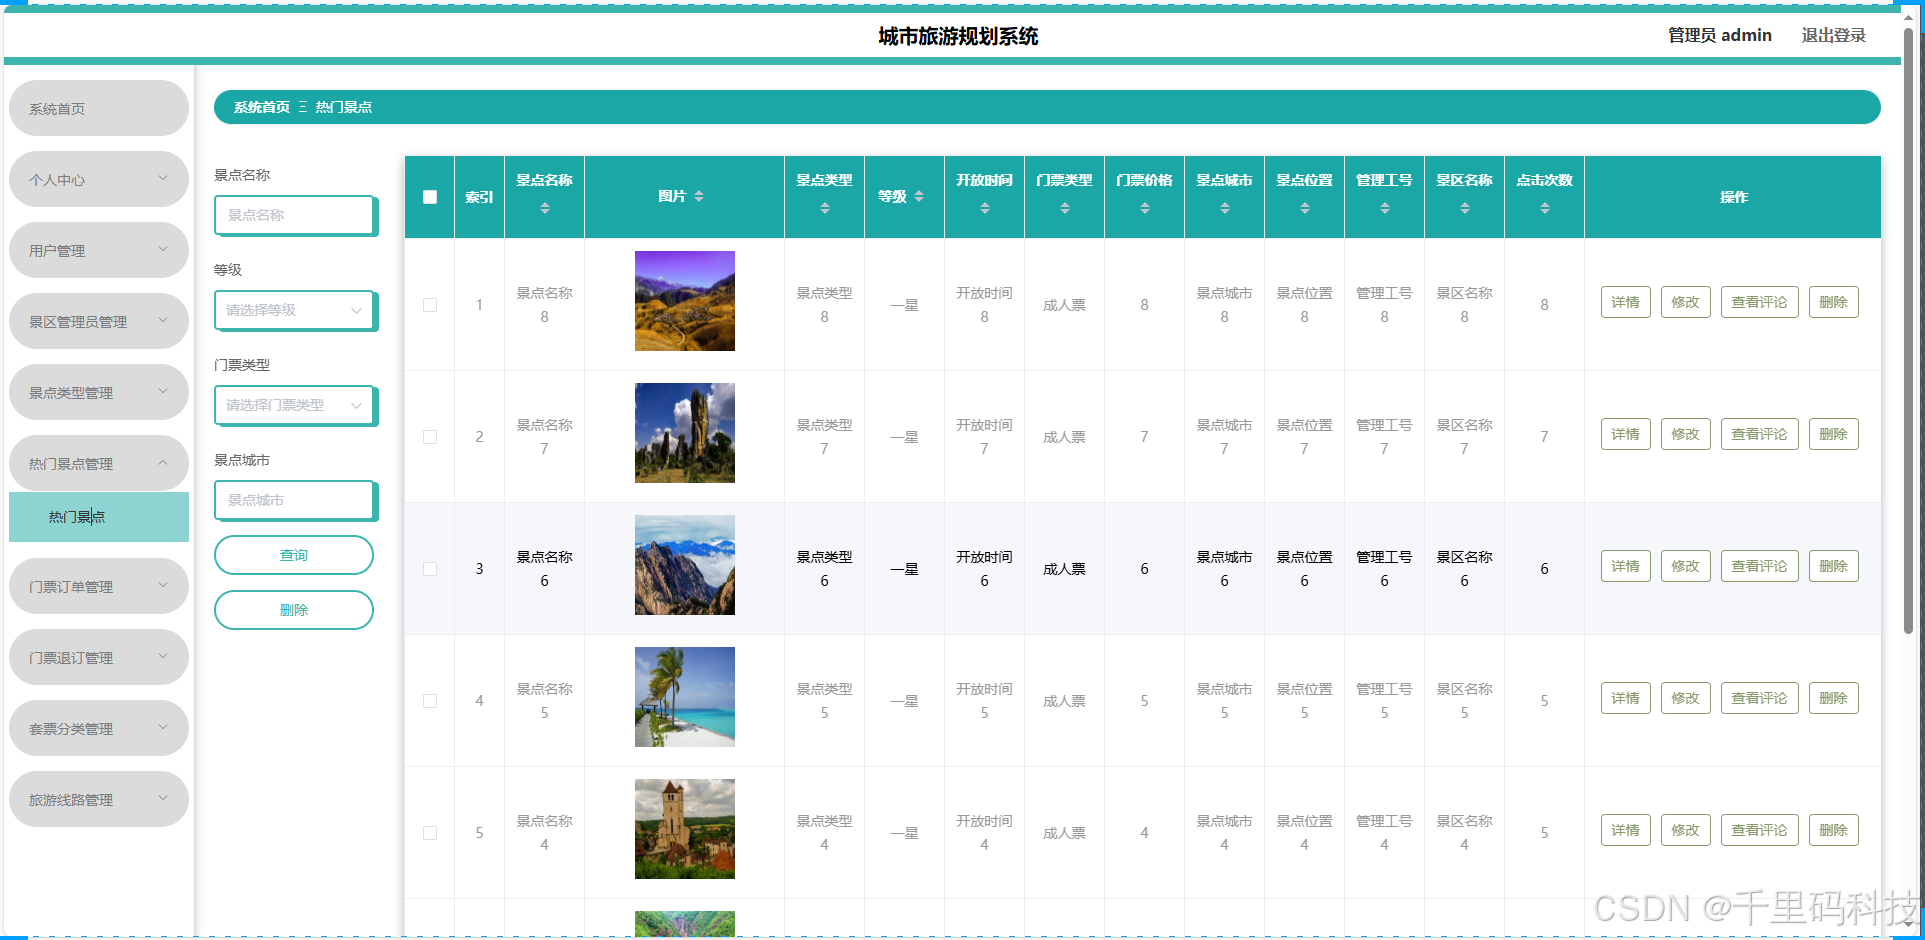
Task: Expand 景点类型管理 sidebar menu
Action: click(x=99, y=392)
